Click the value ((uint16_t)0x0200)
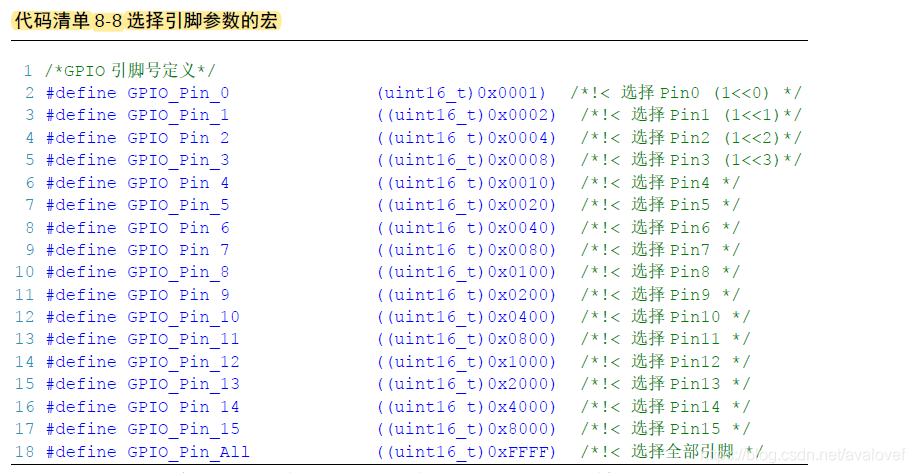Viewport: 915px width, 473px height. [x=467, y=295]
